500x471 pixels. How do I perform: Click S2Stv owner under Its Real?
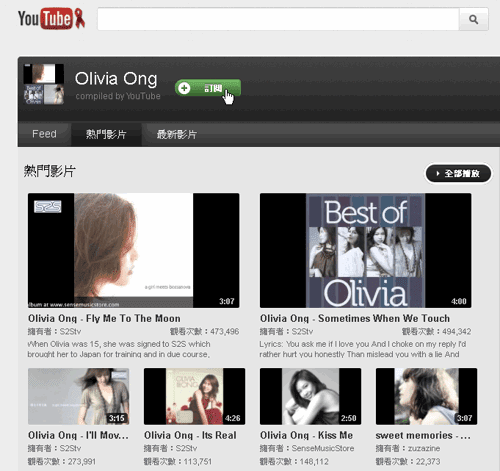[x=186, y=448]
